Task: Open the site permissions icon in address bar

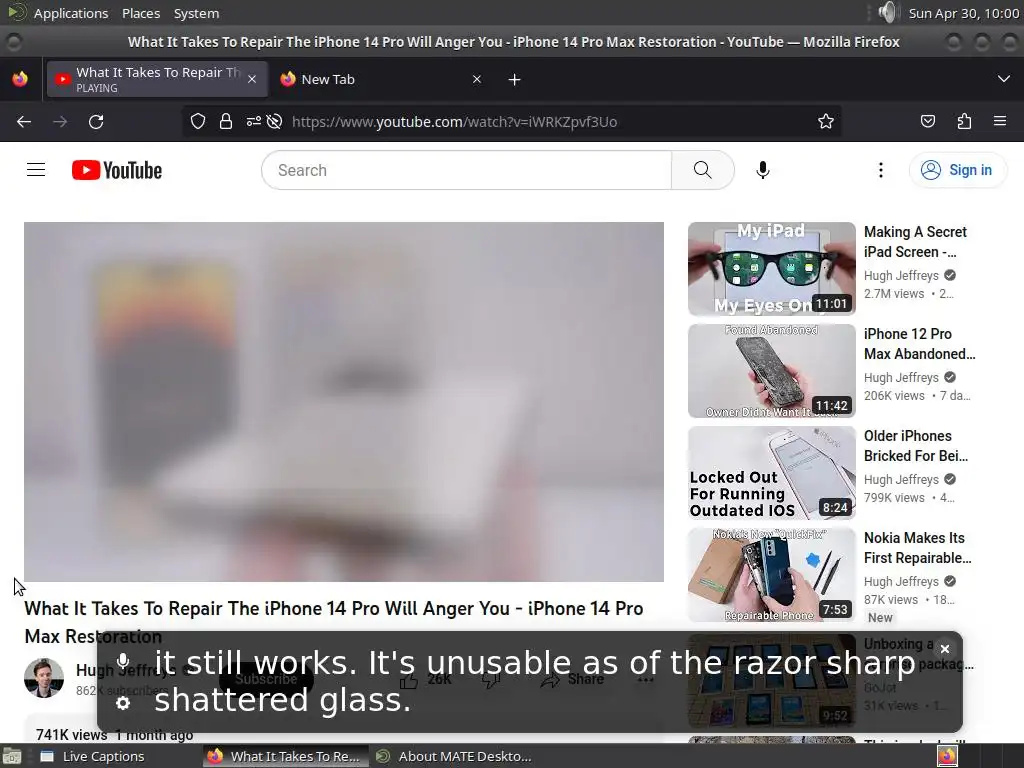Action: tap(253, 121)
